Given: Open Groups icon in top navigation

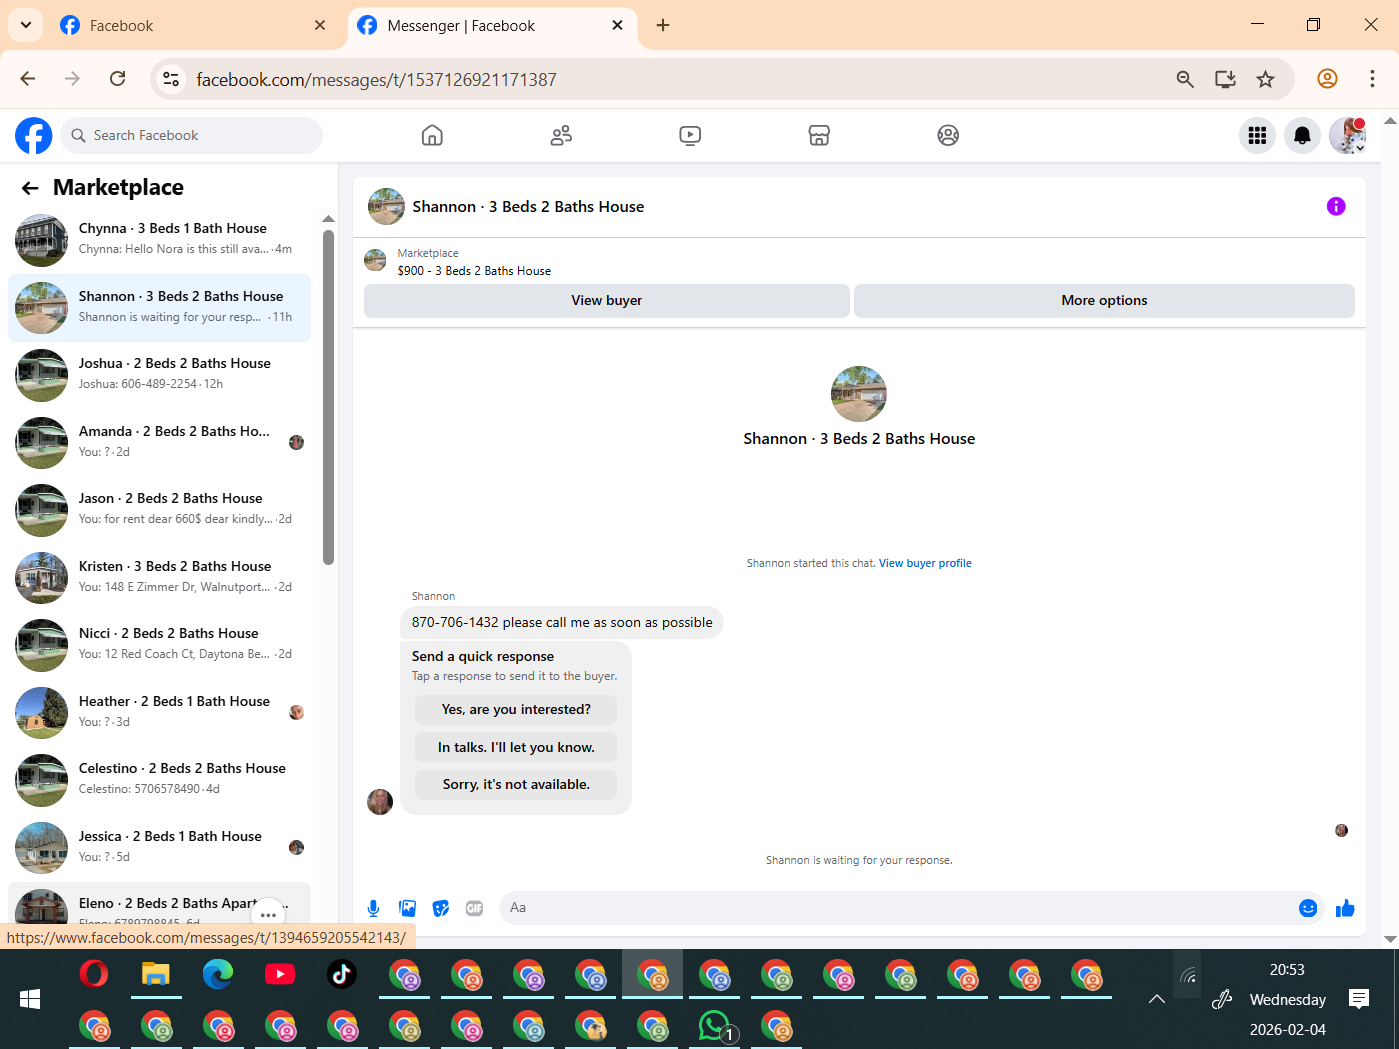Looking at the screenshot, I should [948, 135].
